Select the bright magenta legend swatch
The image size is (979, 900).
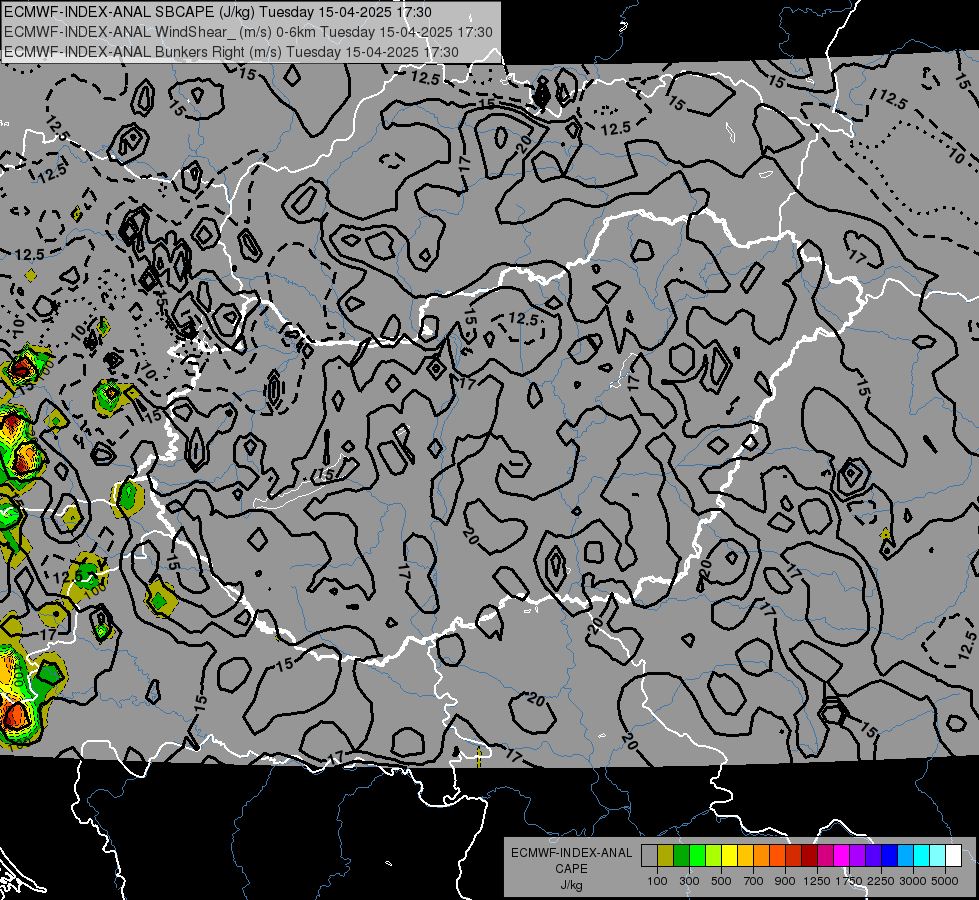click(841, 855)
